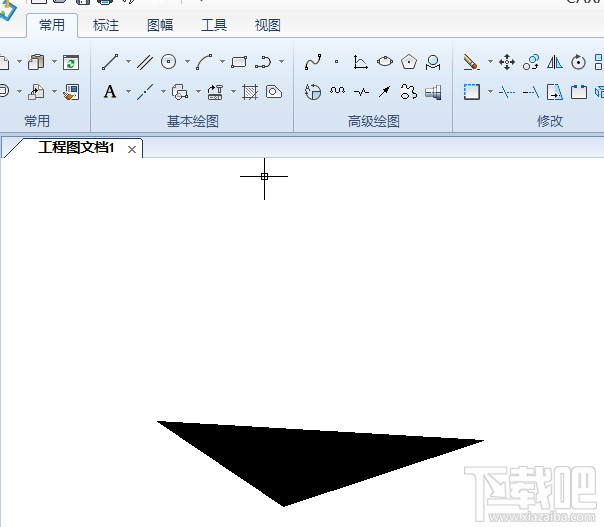Select the Parallel lines tool
604x527 pixels.
point(145,62)
